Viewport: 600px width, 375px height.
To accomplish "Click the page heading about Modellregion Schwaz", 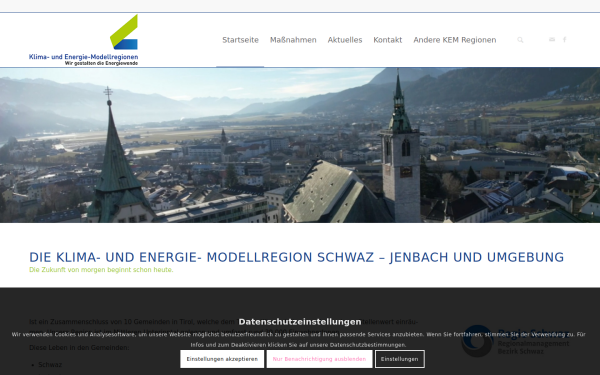I will (x=297, y=257).
